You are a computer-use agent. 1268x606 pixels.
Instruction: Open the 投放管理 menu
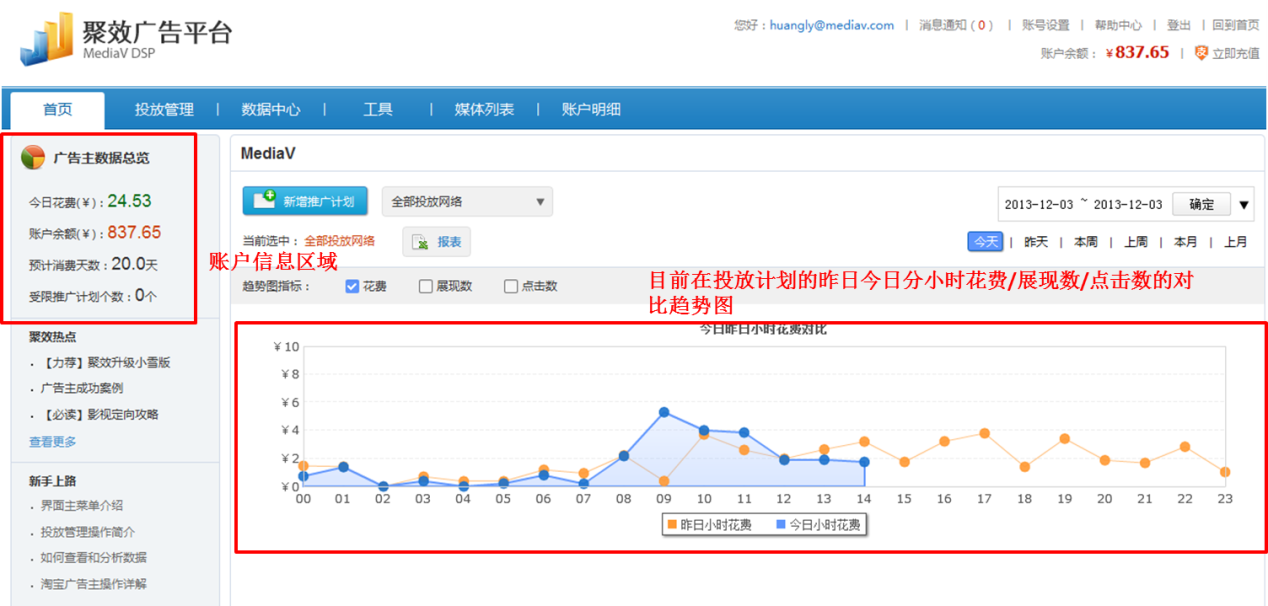(x=164, y=110)
